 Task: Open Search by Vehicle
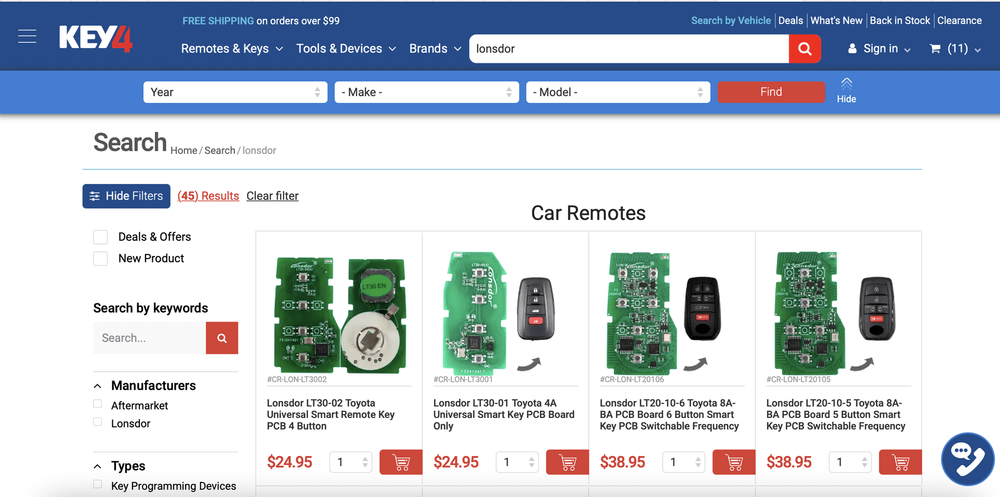click(731, 20)
